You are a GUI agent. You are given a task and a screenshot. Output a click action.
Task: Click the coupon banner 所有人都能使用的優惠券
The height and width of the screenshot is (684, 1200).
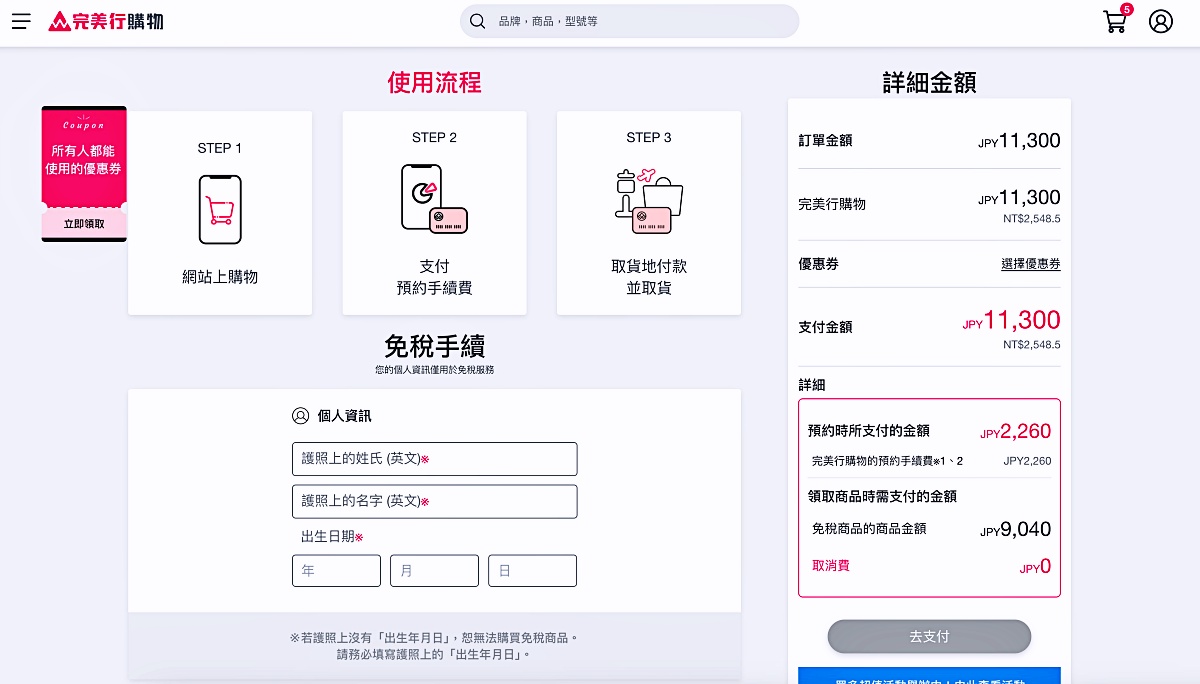84,160
